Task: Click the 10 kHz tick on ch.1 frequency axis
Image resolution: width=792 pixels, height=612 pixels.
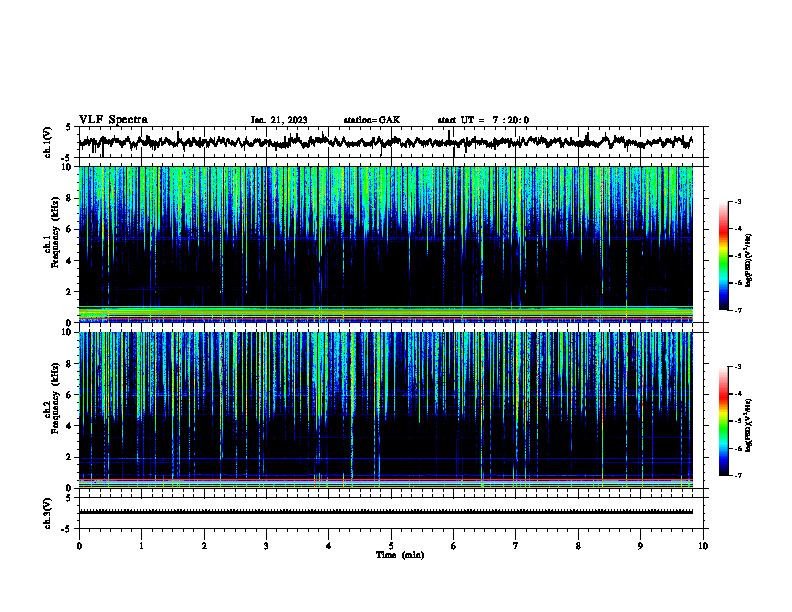Action: click(67, 167)
